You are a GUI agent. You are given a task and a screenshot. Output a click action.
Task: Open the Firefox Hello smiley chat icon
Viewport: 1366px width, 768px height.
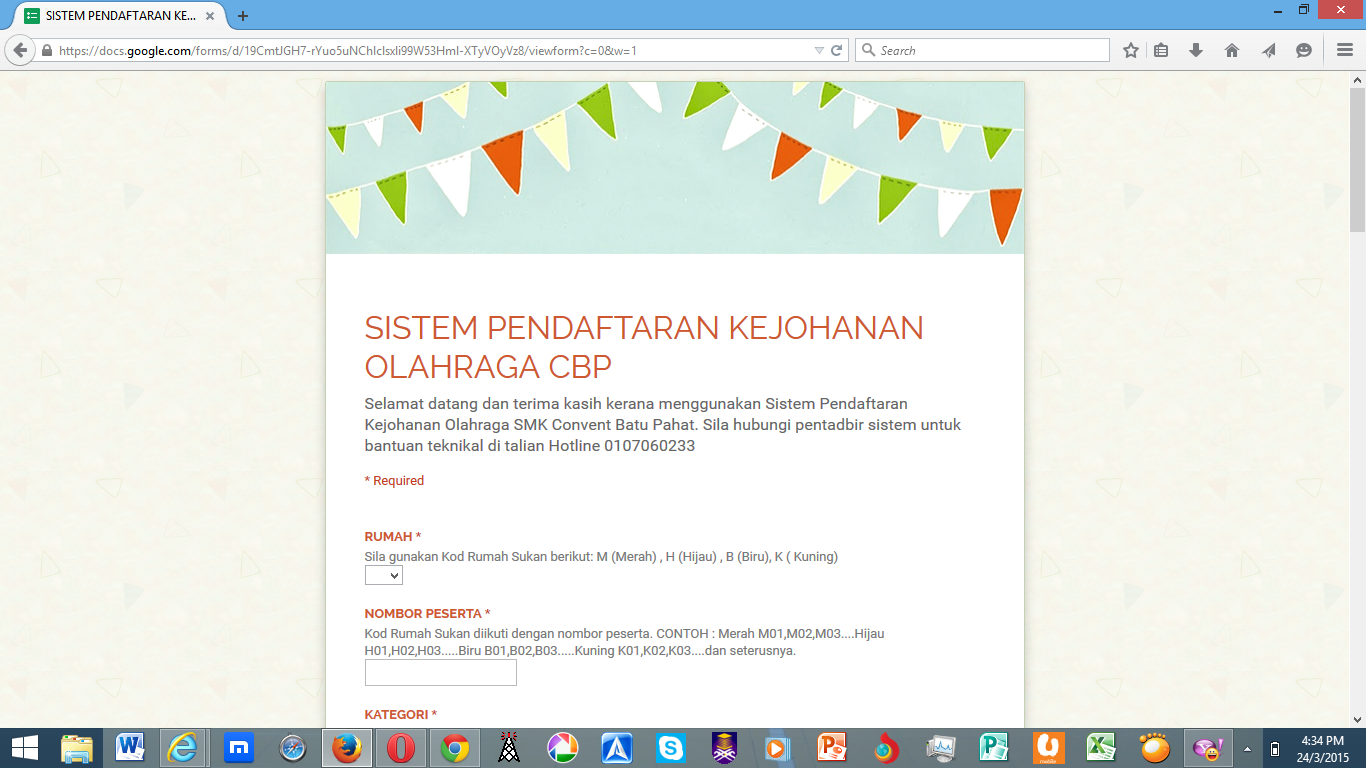(1304, 50)
